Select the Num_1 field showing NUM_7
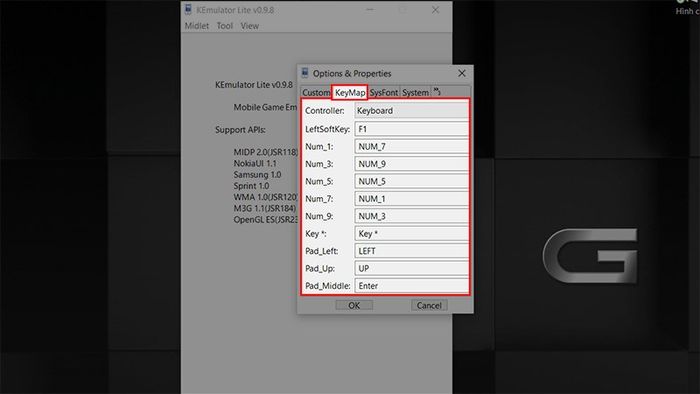700x394 pixels. 411,146
